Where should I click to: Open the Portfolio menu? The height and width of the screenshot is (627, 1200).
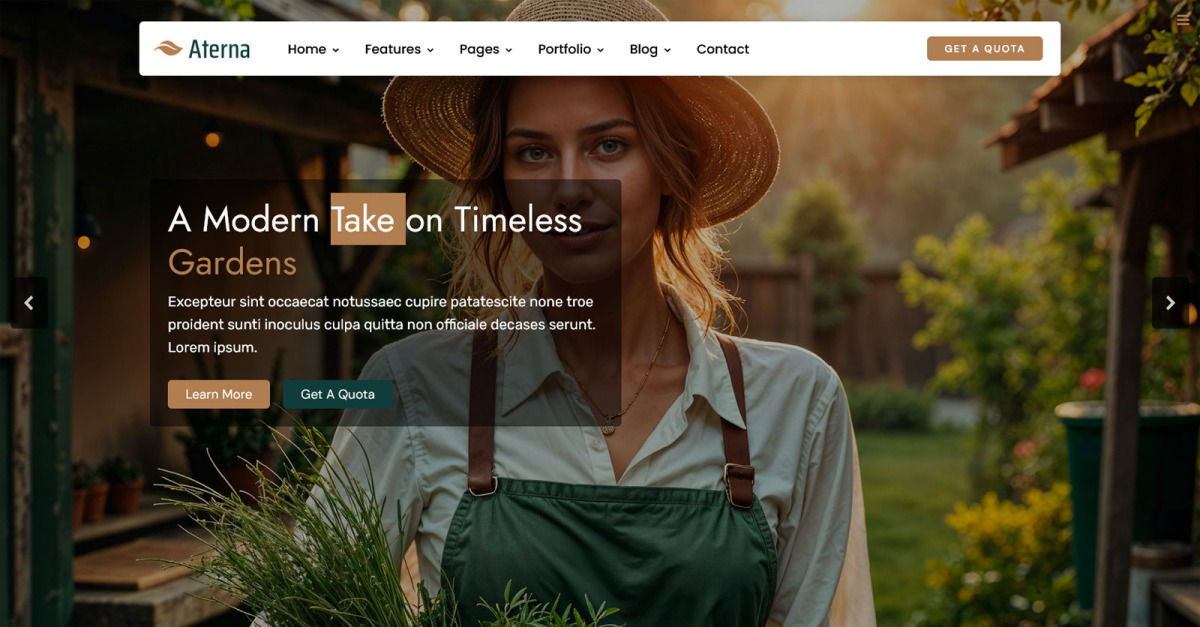571,49
